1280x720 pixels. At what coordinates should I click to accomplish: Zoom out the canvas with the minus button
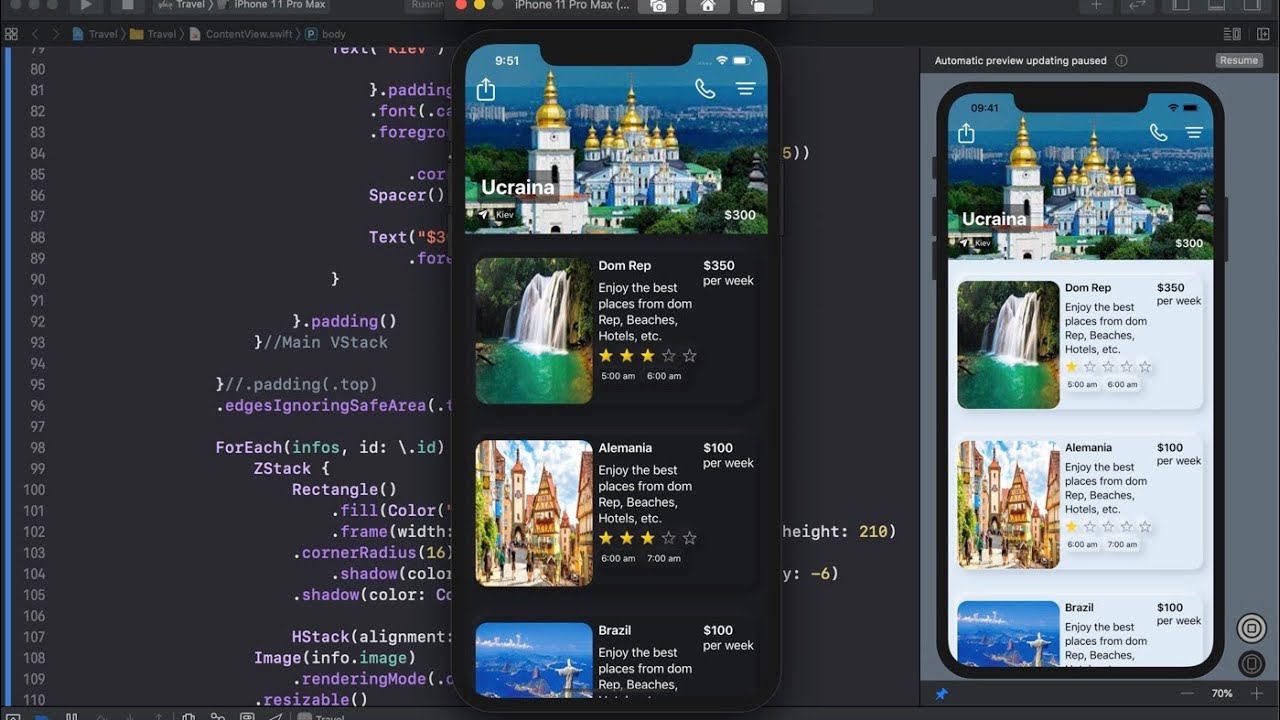1187,693
